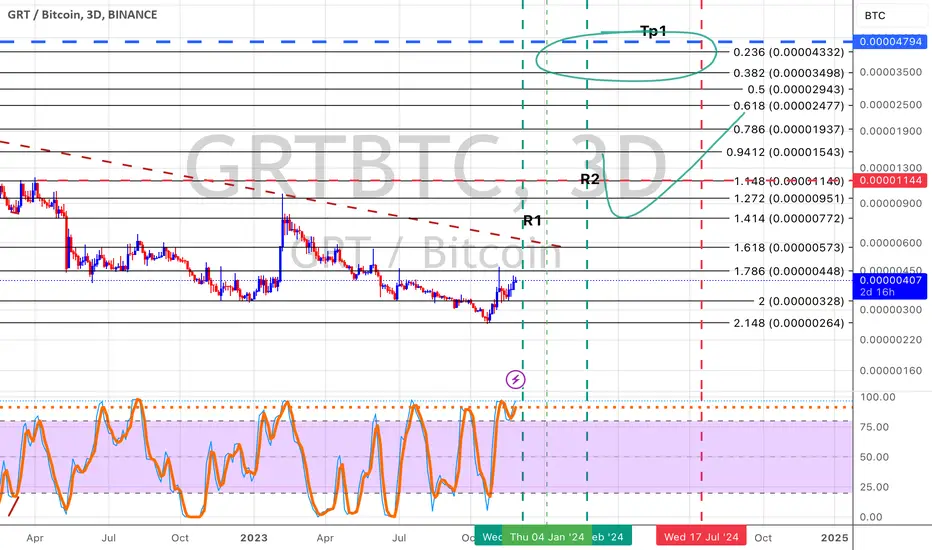Image resolution: width=932 pixels, height=550 pixels.
Task: Click the R2 text annotation
Action: click(590, 179)
